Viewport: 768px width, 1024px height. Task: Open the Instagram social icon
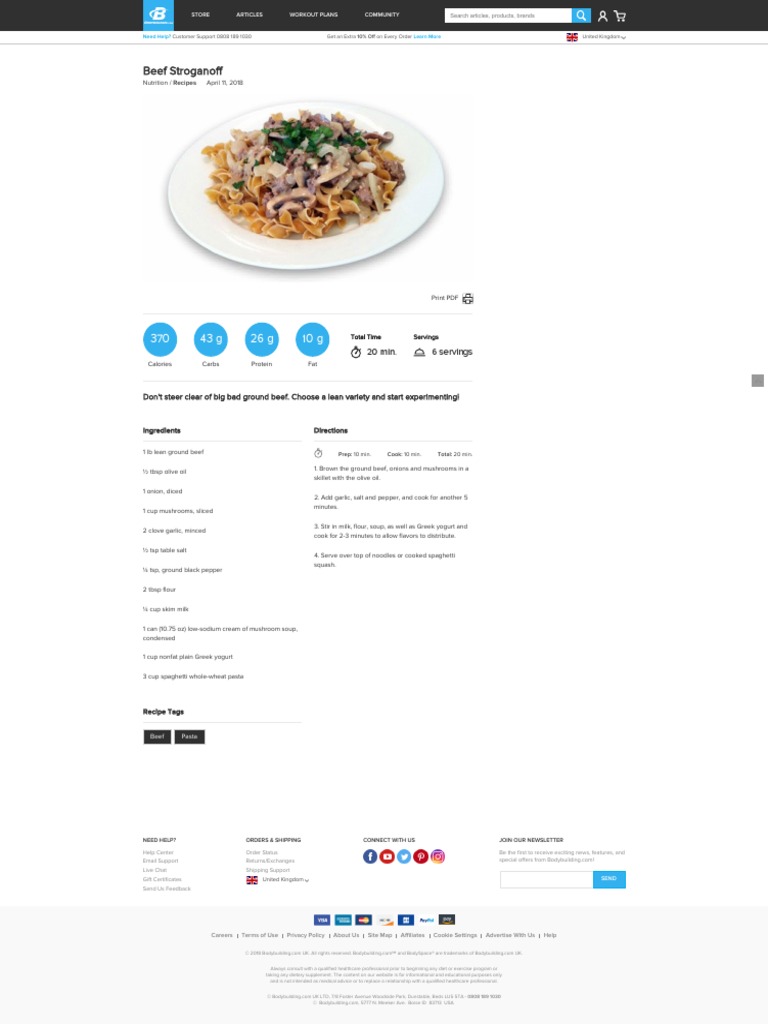click(x=438, y=856)
